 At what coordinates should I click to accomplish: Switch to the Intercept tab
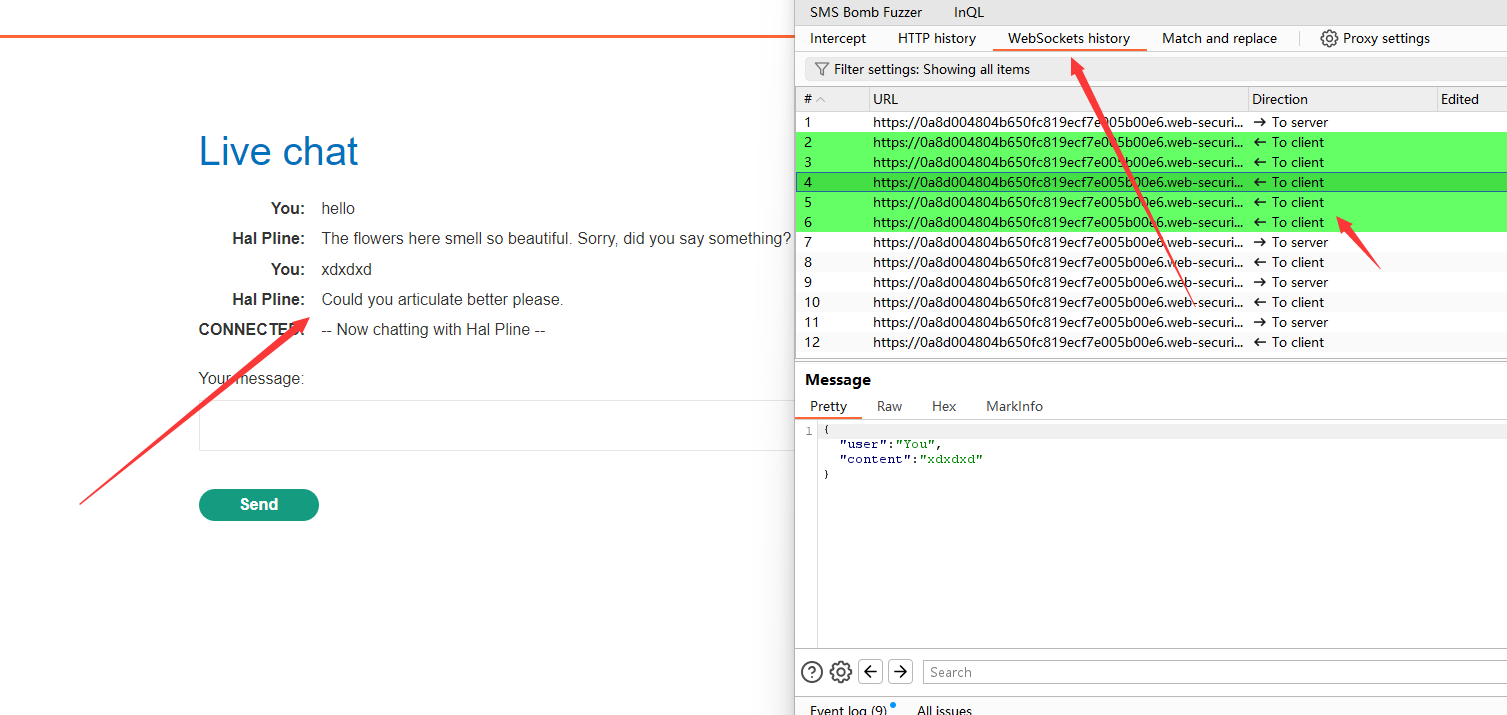[838, 38]
